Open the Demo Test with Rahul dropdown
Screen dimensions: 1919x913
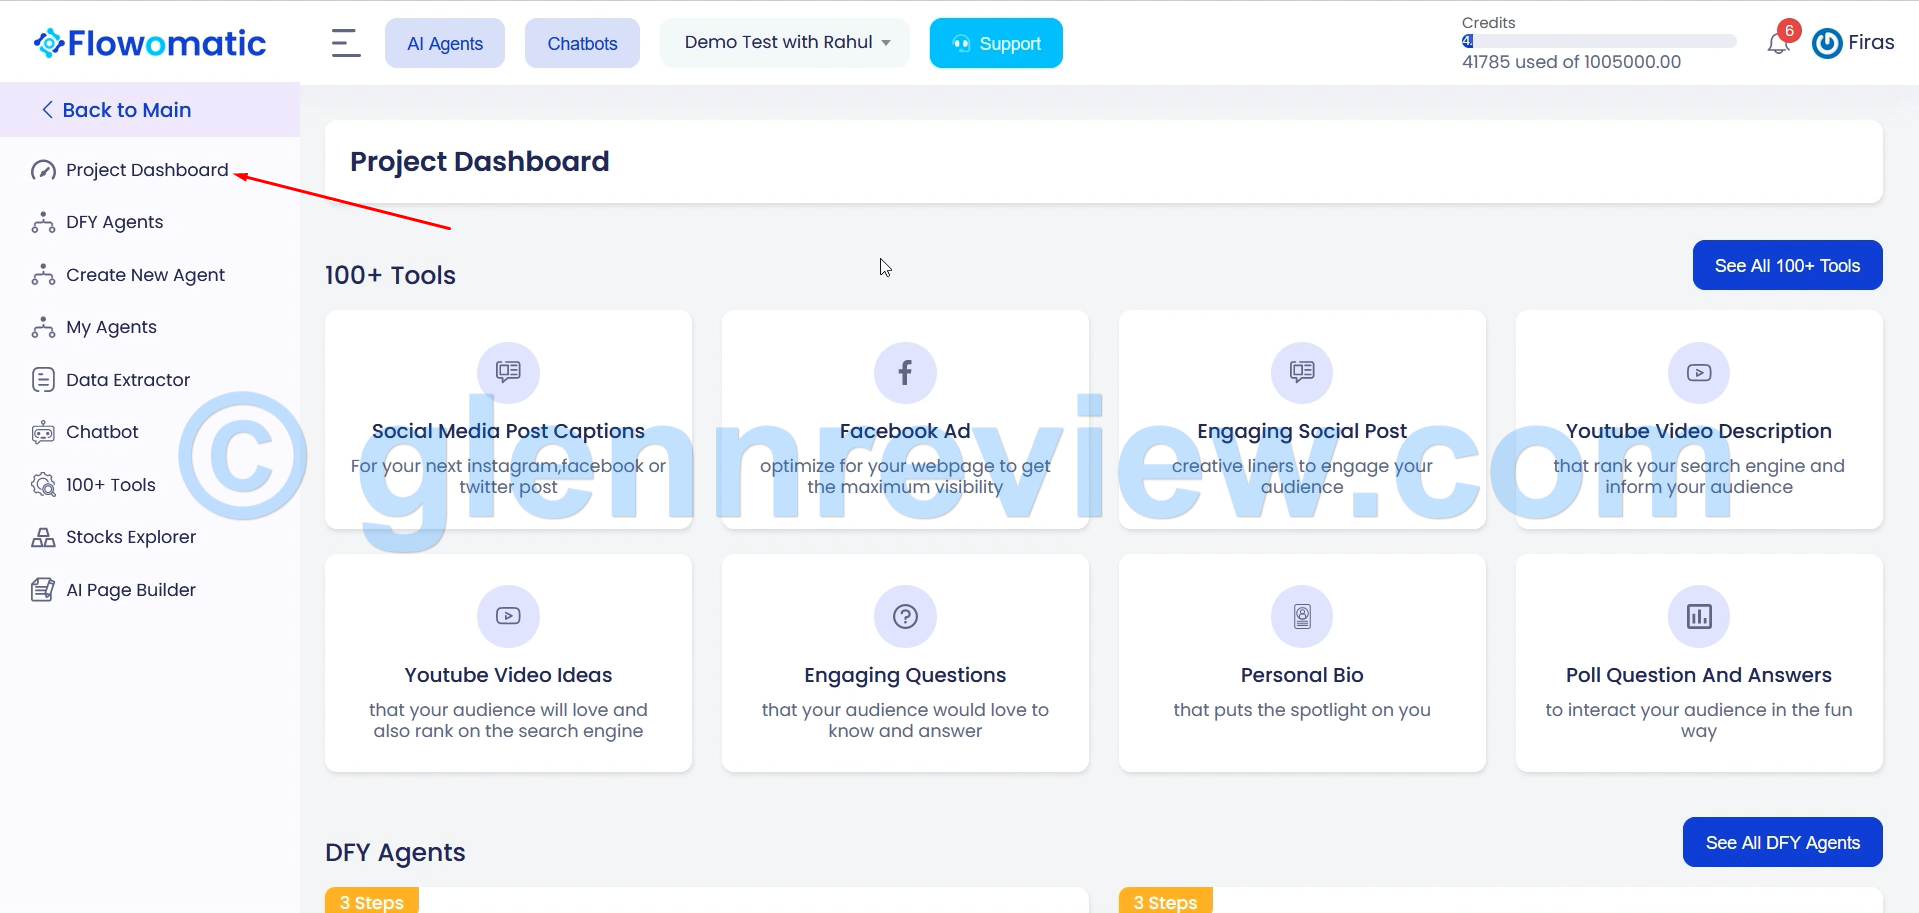[785, 43]
